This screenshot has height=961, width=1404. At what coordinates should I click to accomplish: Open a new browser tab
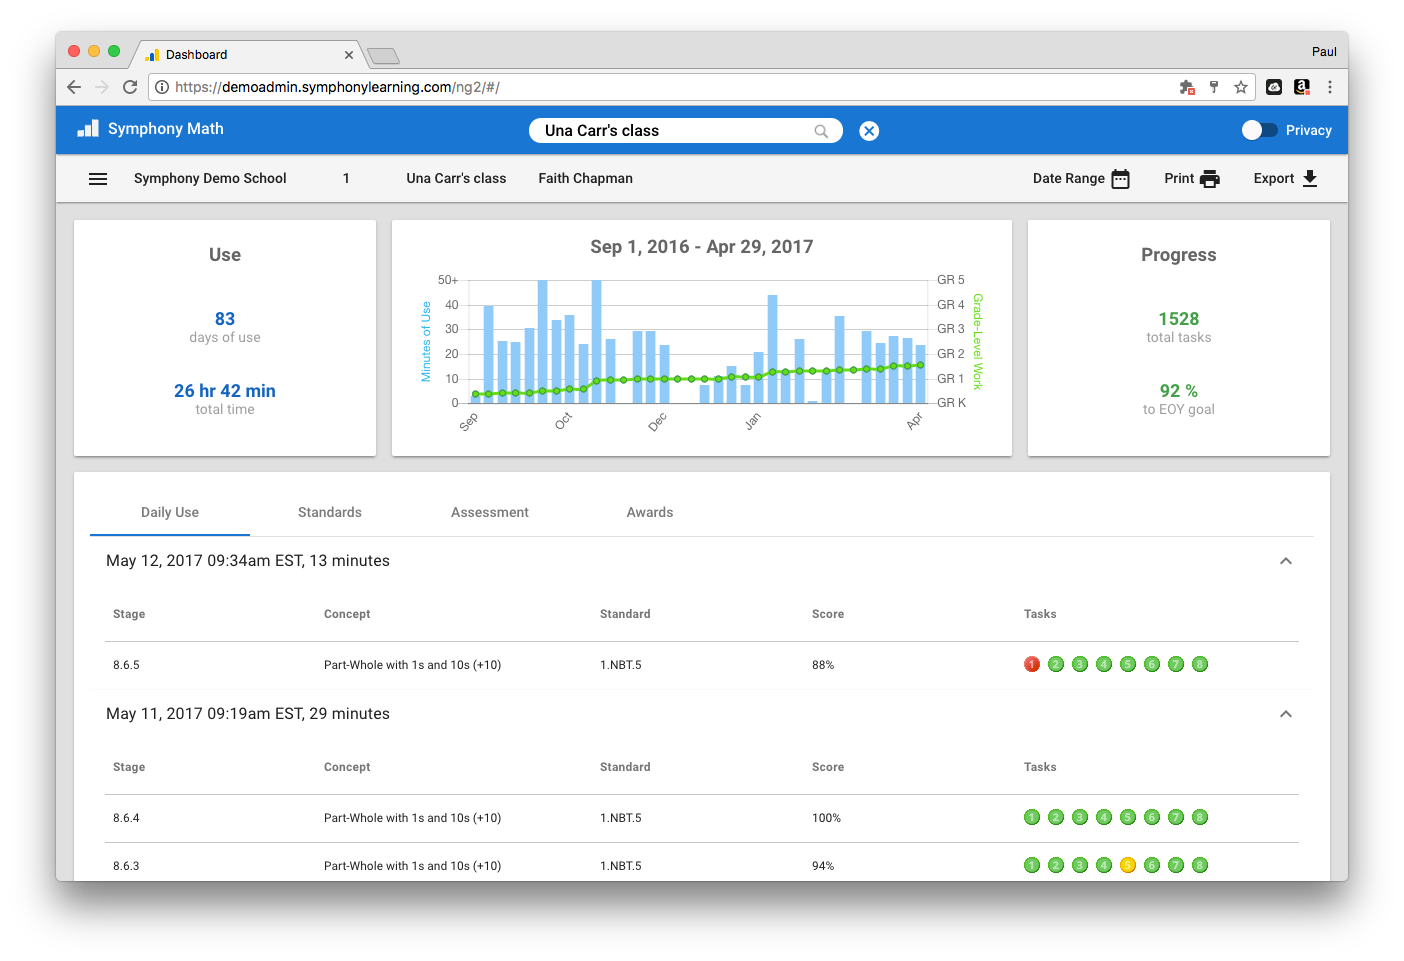coord(384,56)
